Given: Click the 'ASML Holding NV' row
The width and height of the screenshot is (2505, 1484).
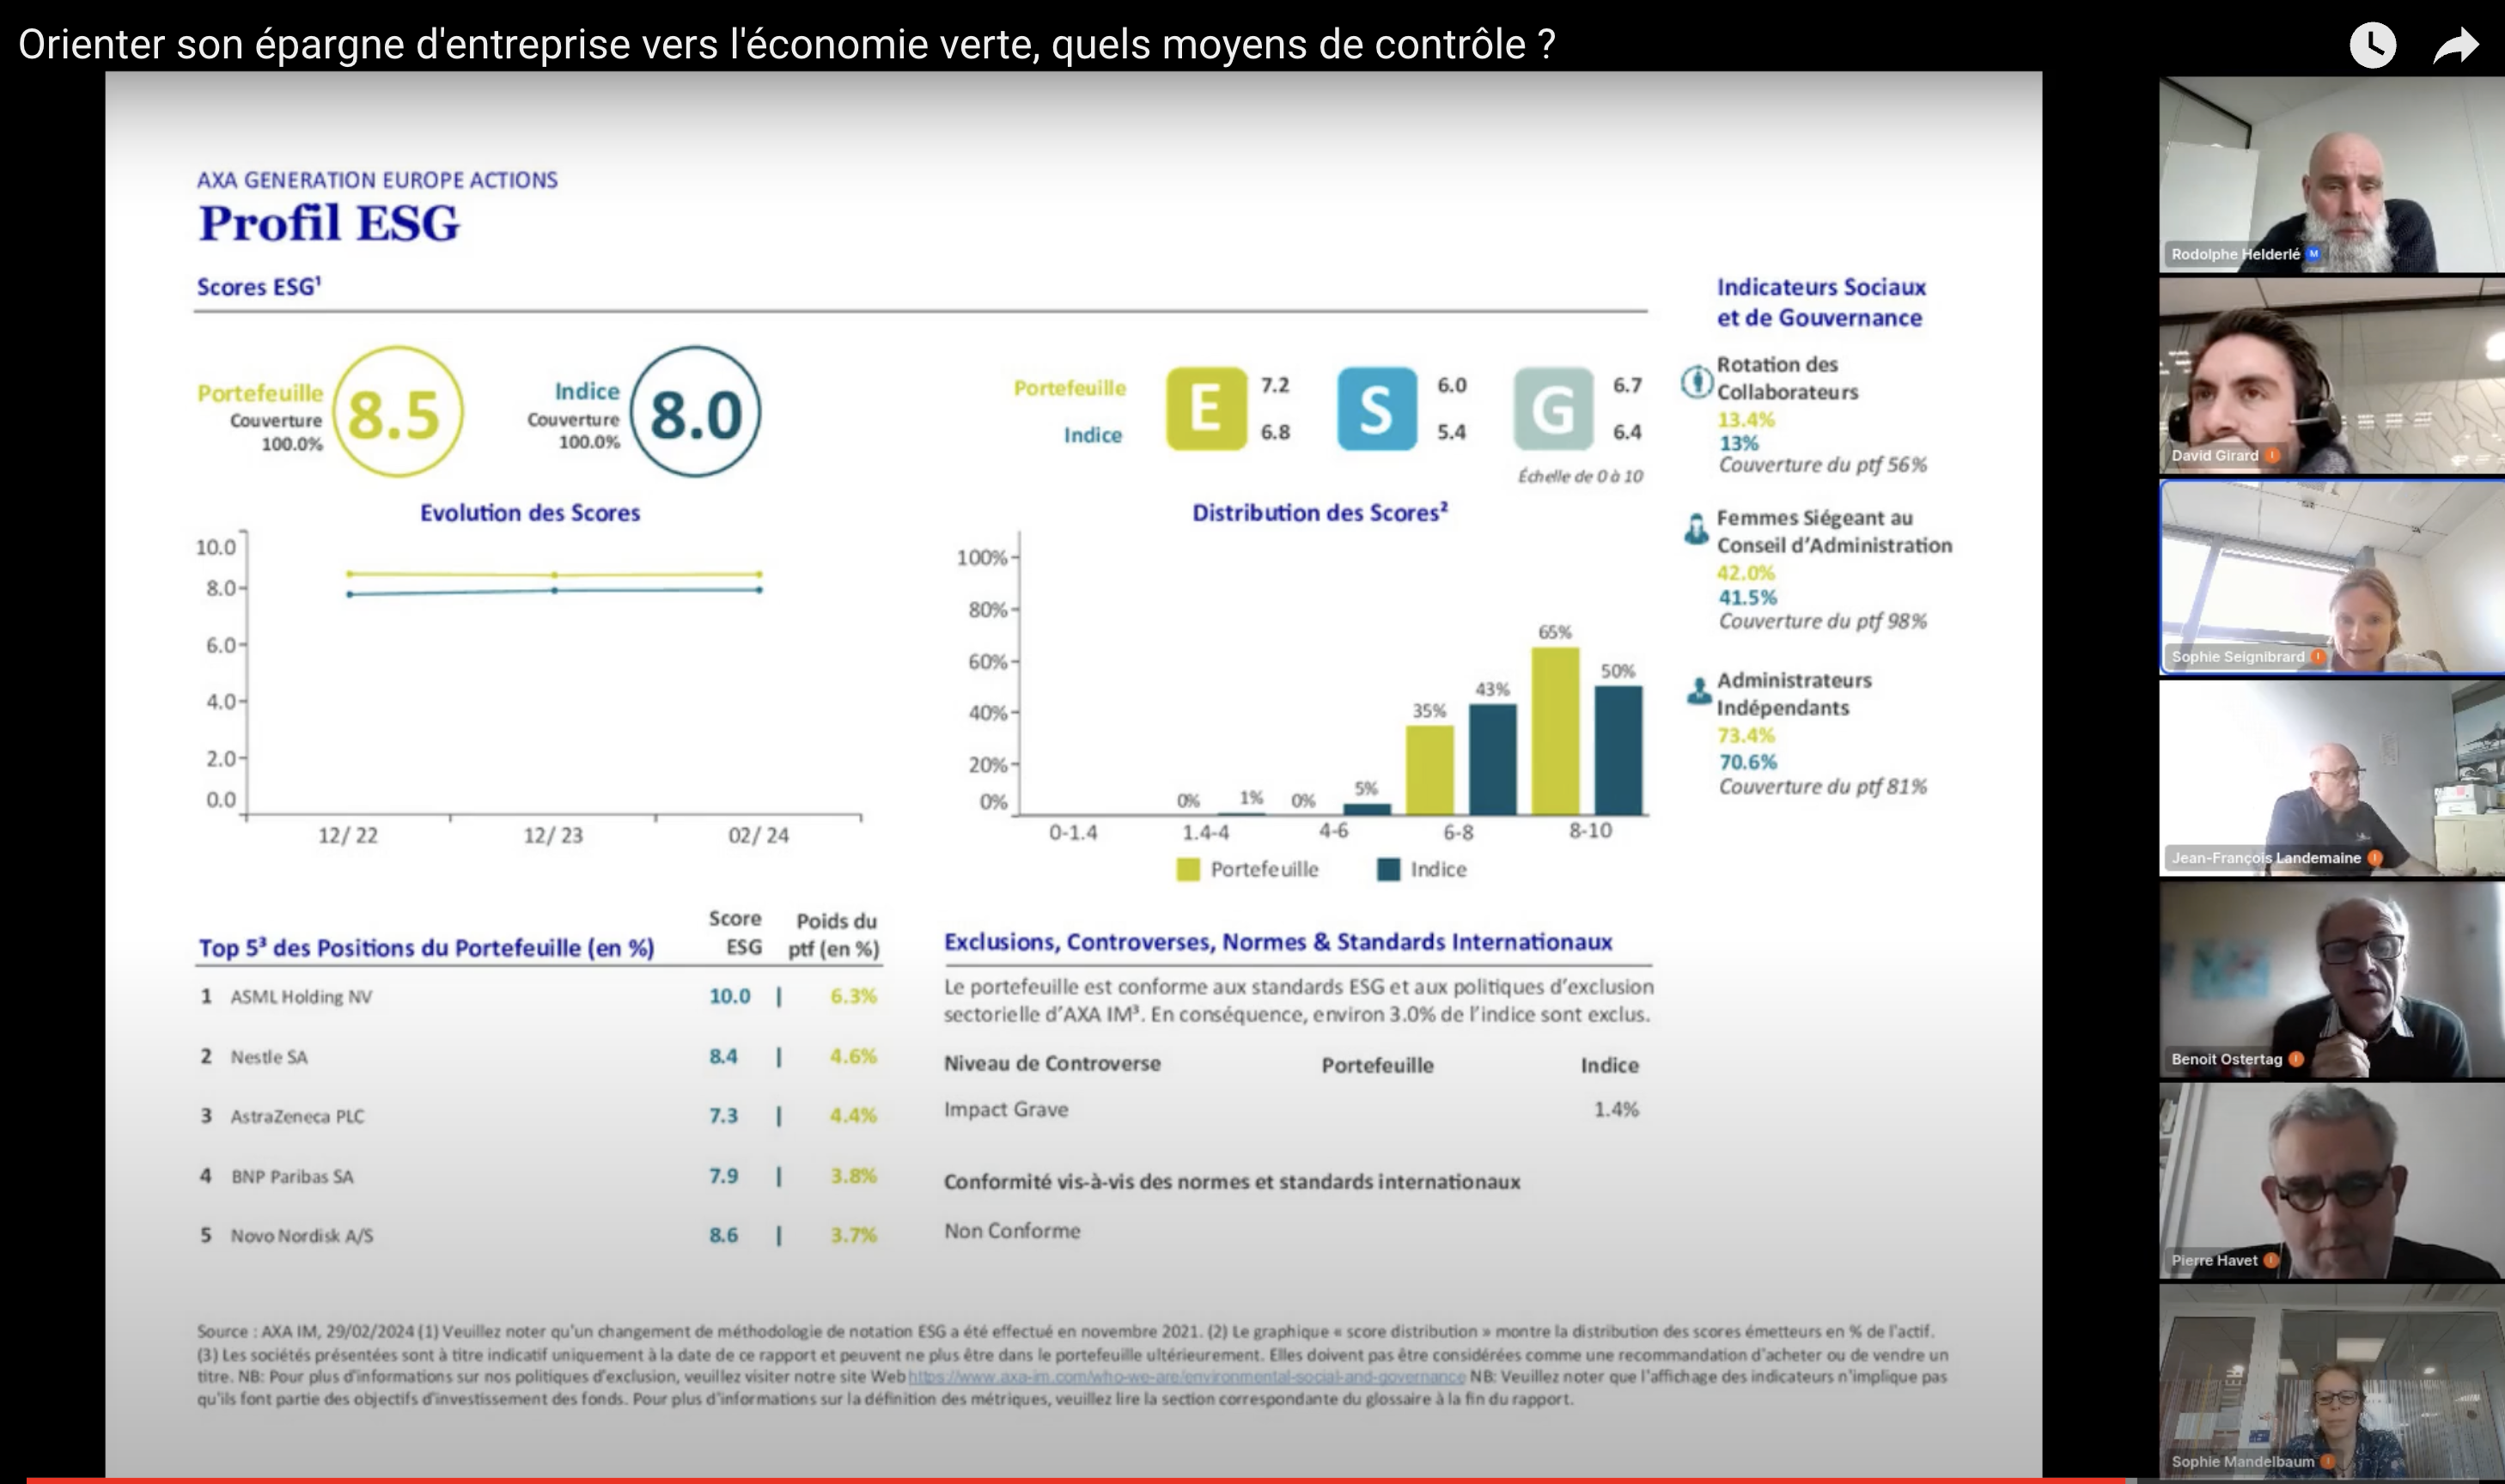Looking at the screenshot, I should coord(539,996).
